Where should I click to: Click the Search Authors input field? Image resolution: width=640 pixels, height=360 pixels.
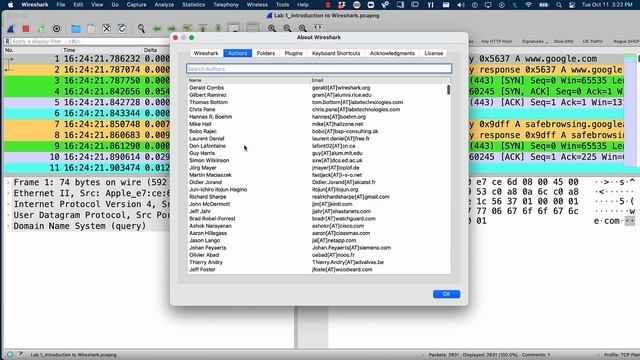(319, 69)
